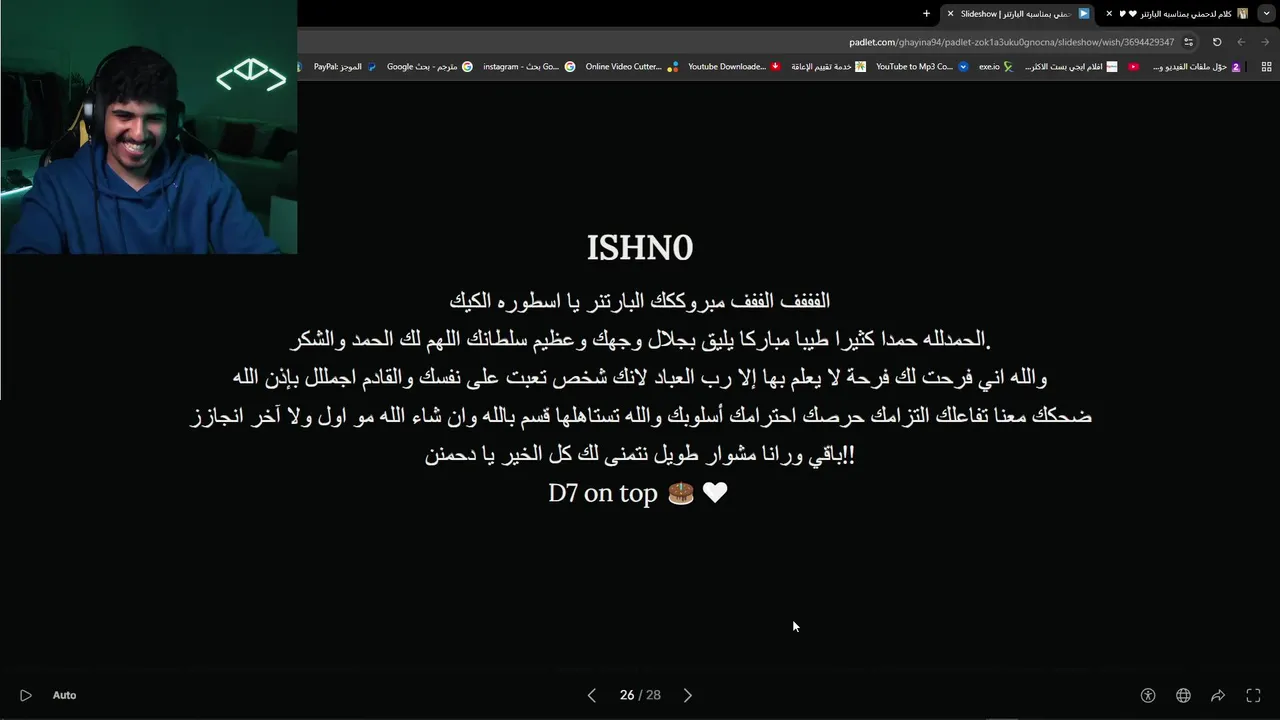Open the Google مترجم bookmark
1280x720 pixels.
point(430,67)
